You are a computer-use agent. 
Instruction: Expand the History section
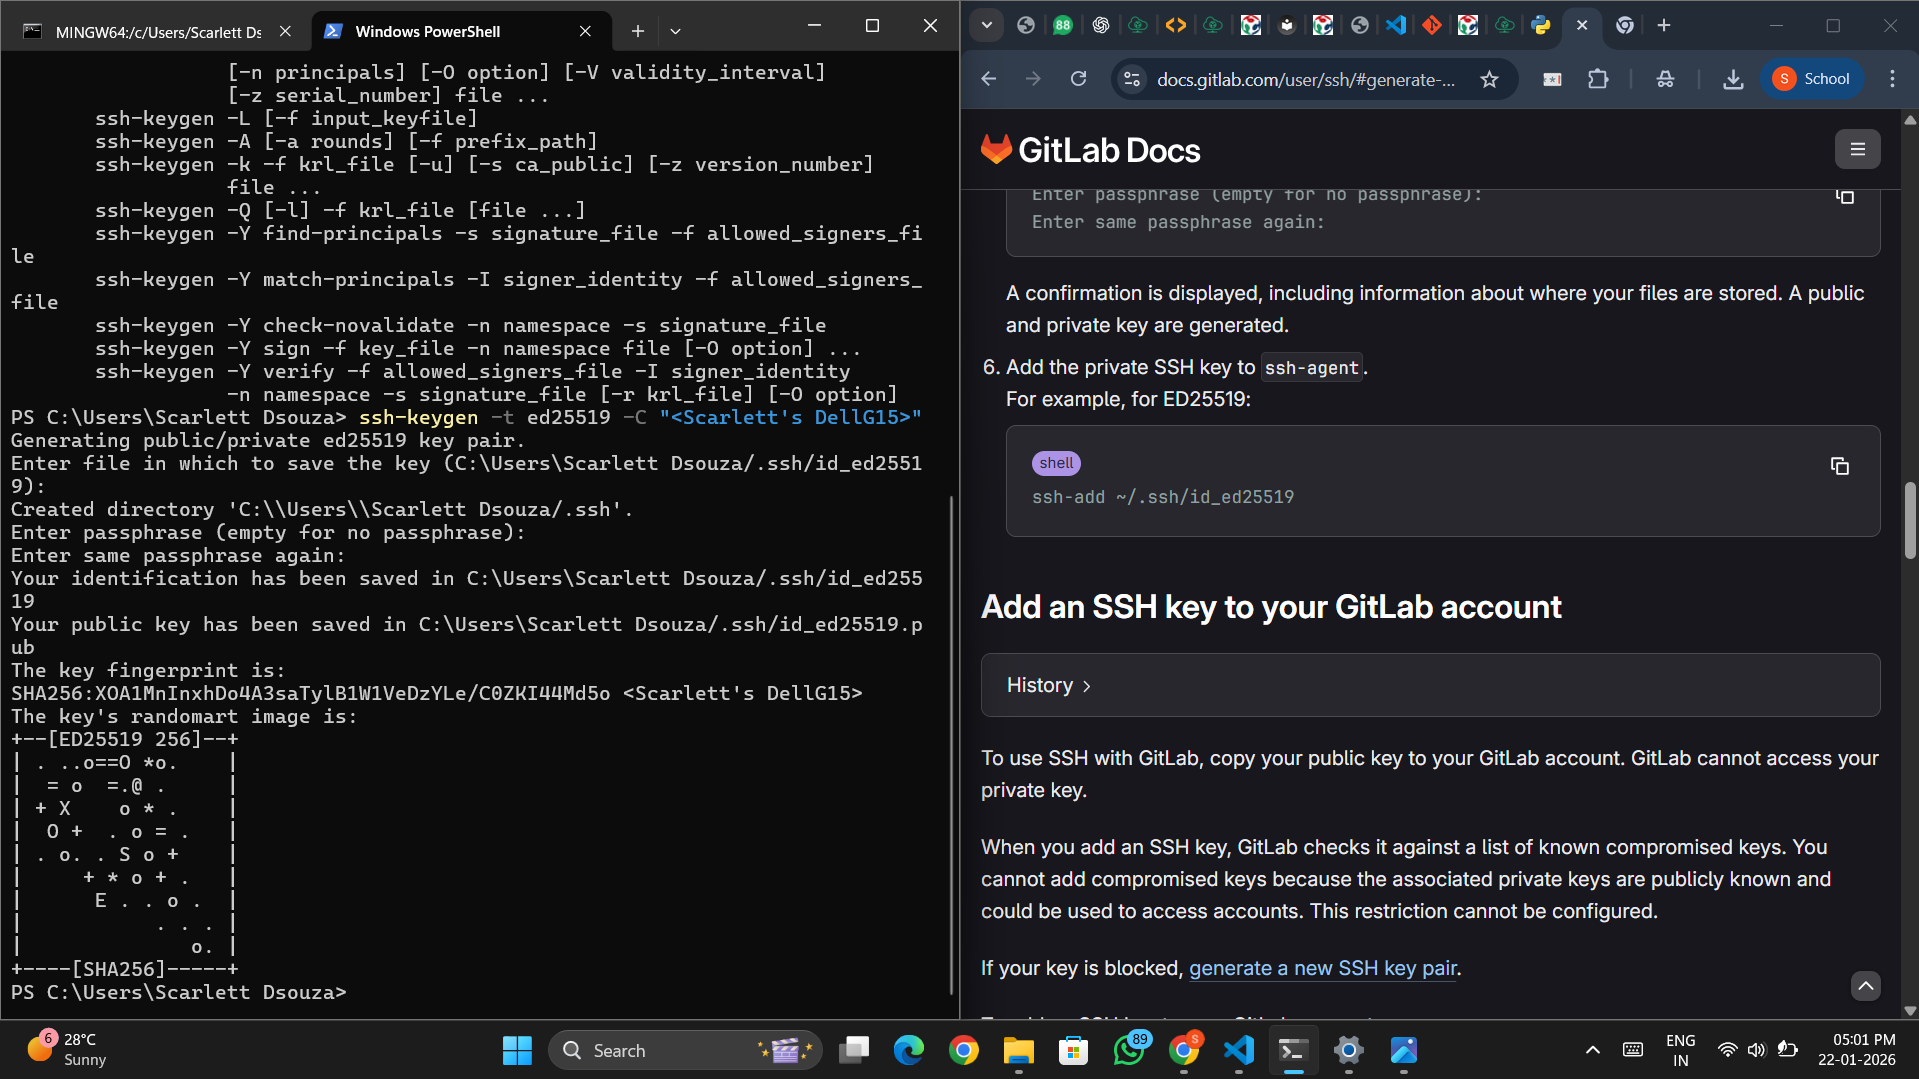[1430, 685]
